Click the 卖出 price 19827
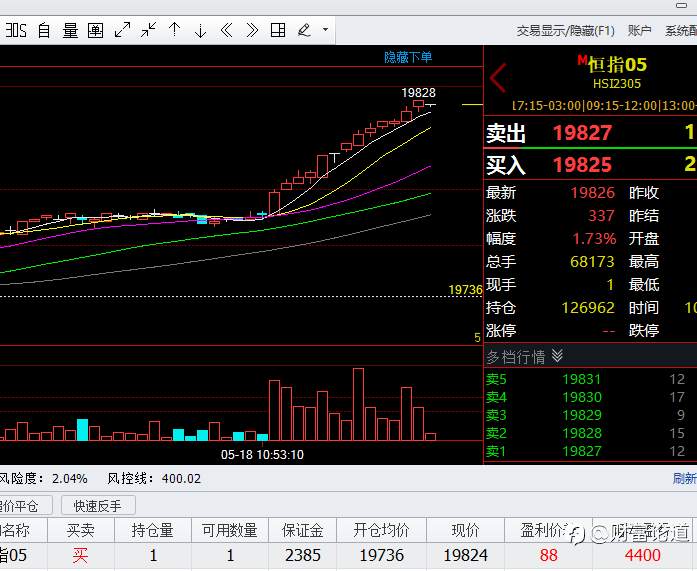697x571 pixels. (x=582, y=132)
